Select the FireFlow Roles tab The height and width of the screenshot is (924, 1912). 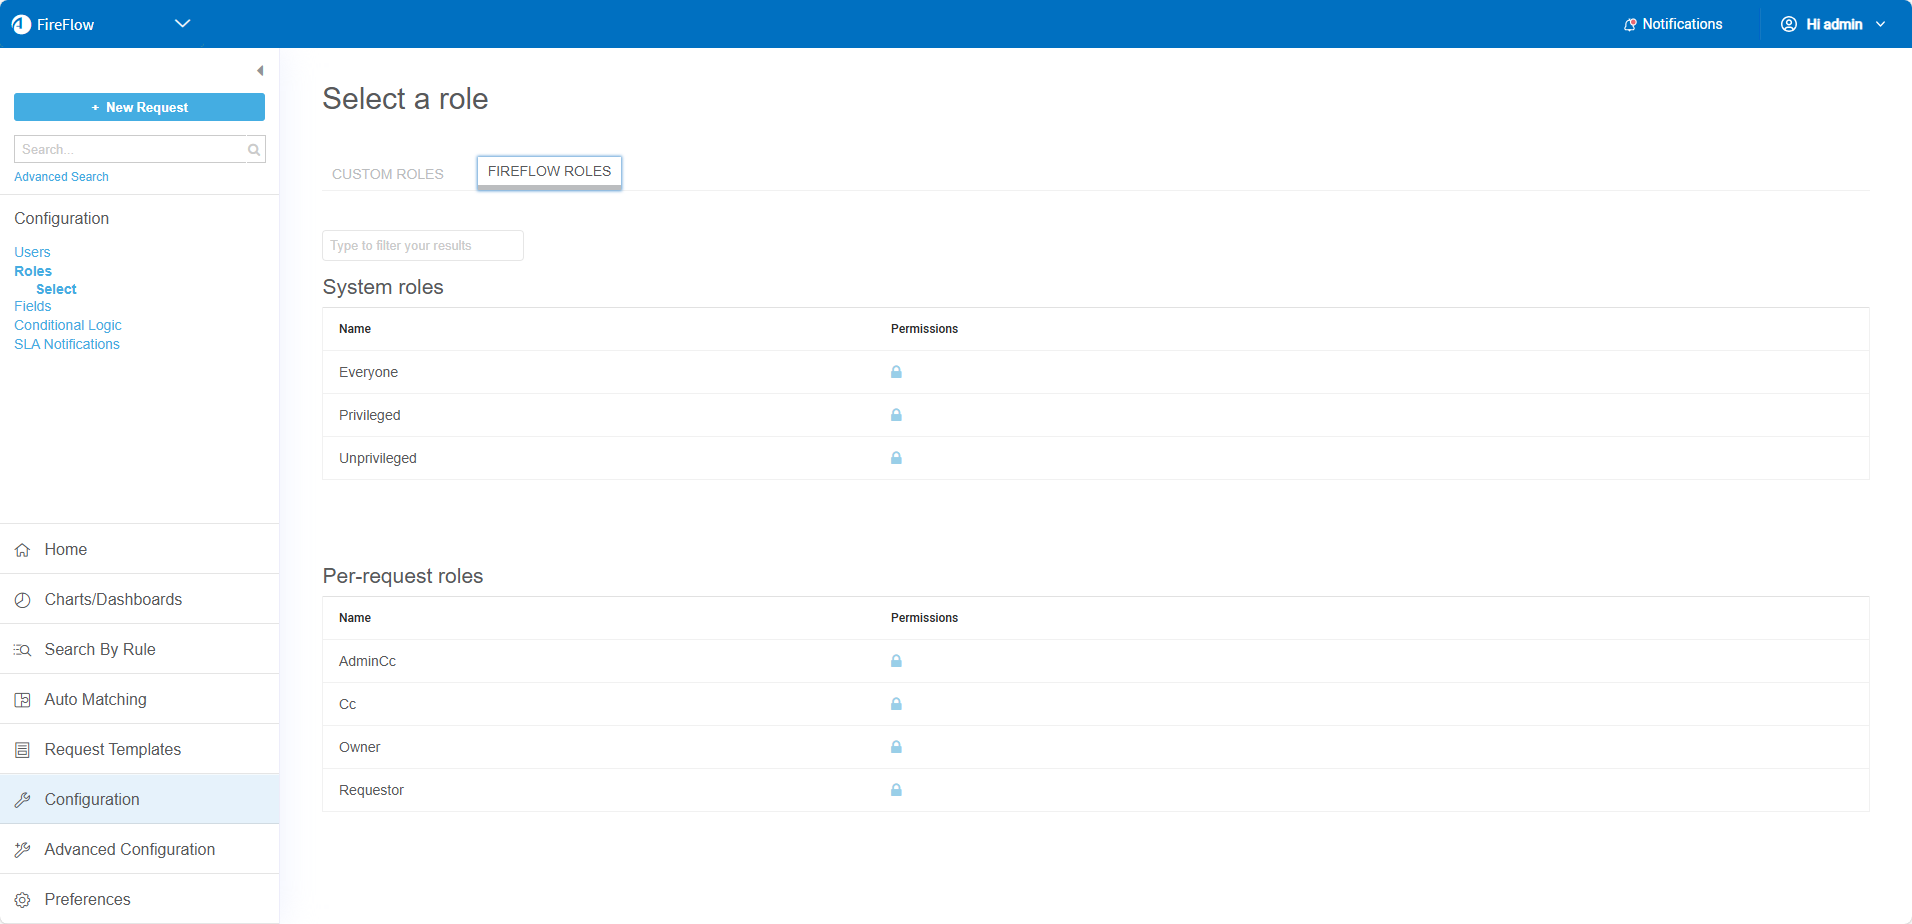coord(549,172)
